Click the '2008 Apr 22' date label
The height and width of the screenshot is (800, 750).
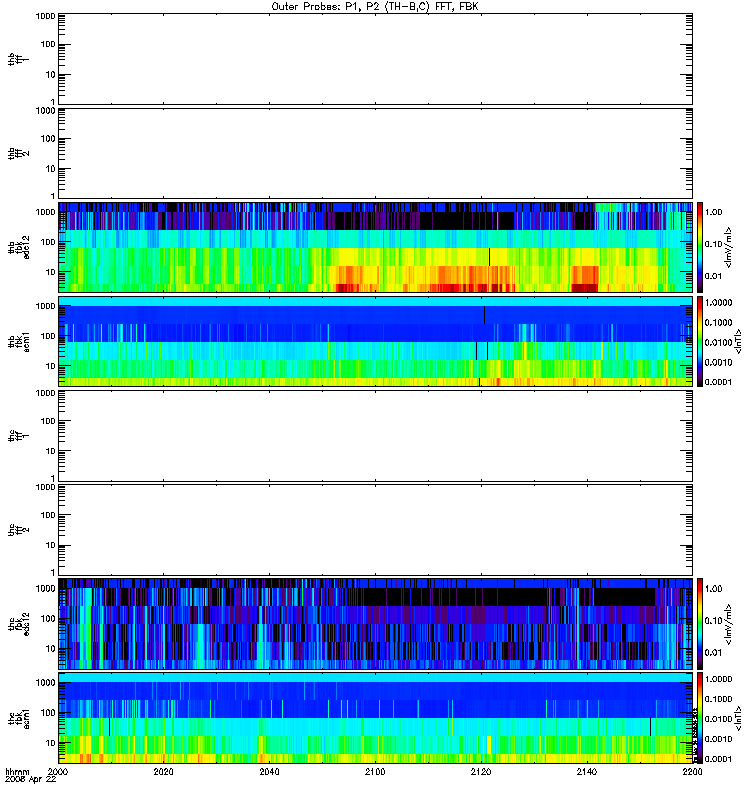(30, 780)
